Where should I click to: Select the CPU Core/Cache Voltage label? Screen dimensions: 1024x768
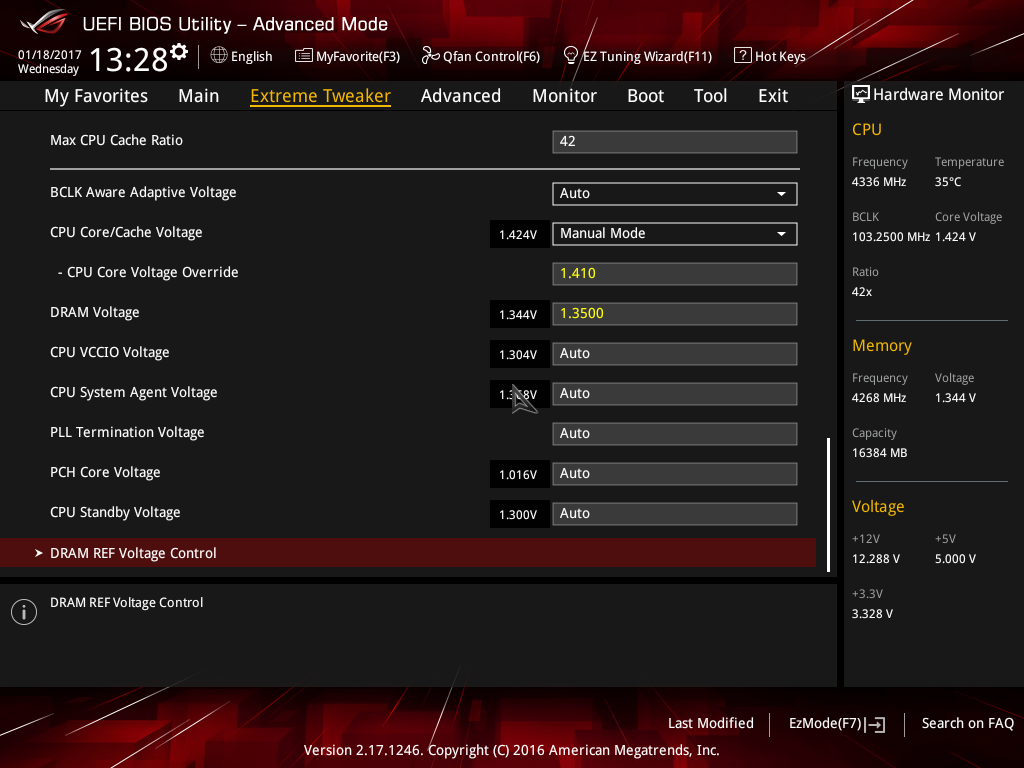tap(126, 232)
